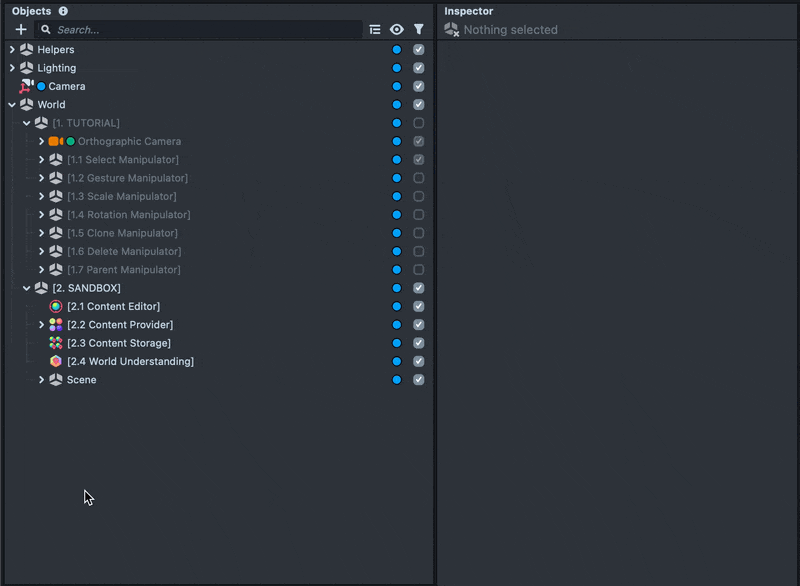Viewport: 800px width, 586px height.
Task: Expand the [2.2 Content Provider] node
Action: 41,325
